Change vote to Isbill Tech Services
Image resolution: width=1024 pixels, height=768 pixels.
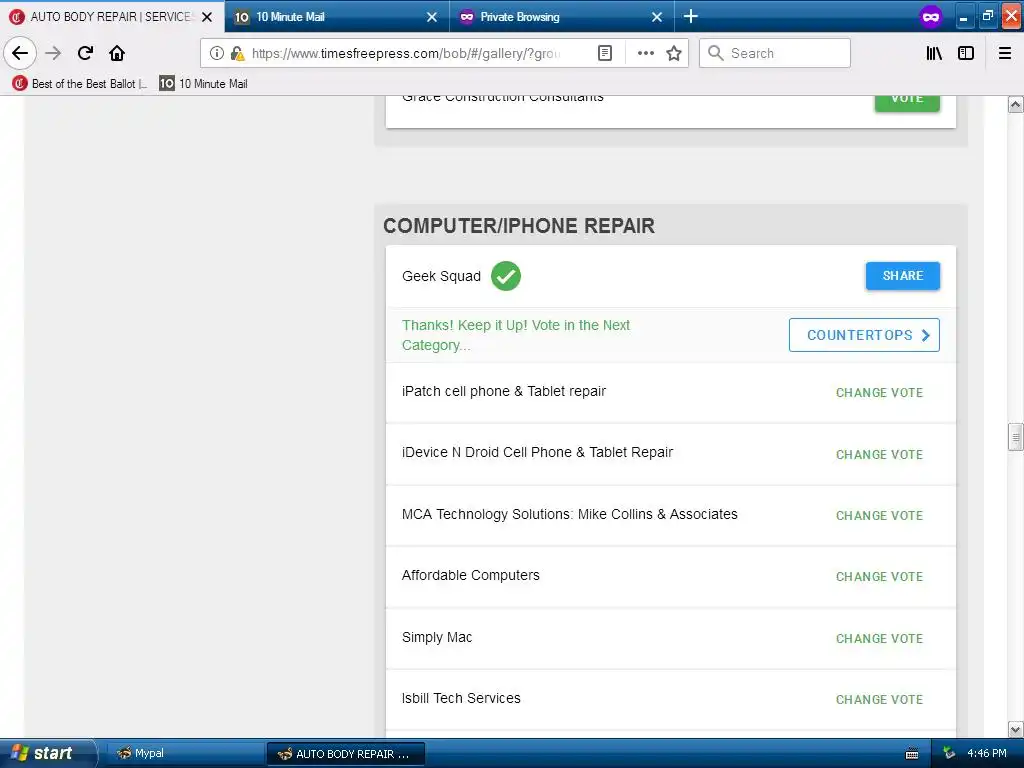click(879, 699)
